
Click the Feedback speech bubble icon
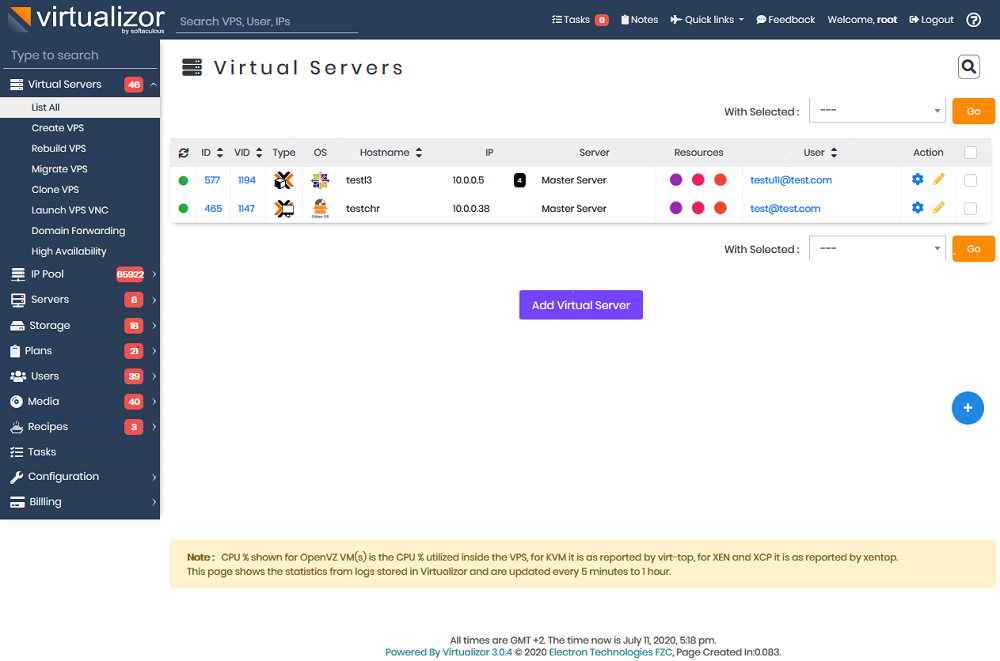785,19
